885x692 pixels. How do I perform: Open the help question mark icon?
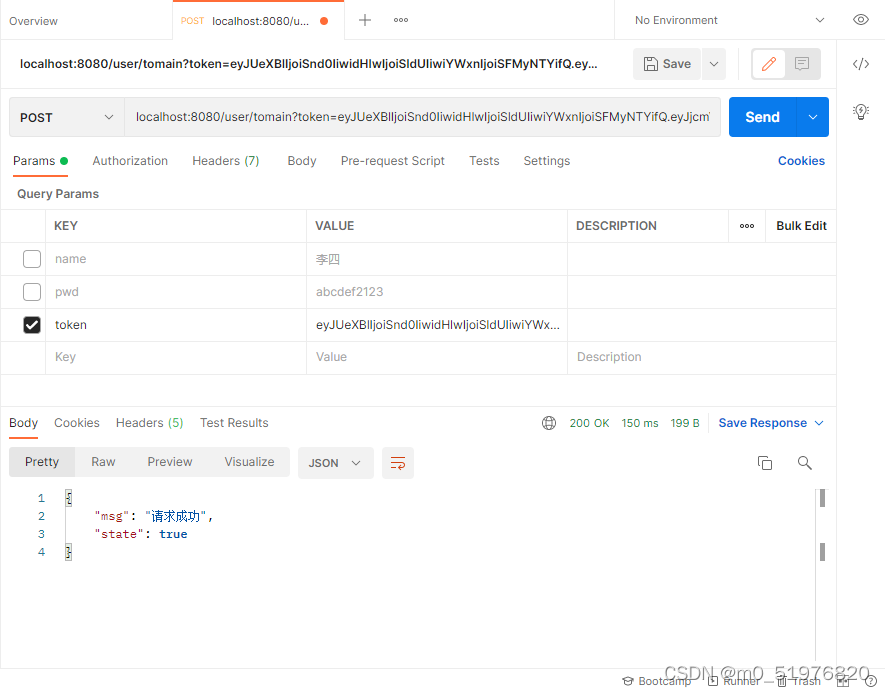pos(870,681)
